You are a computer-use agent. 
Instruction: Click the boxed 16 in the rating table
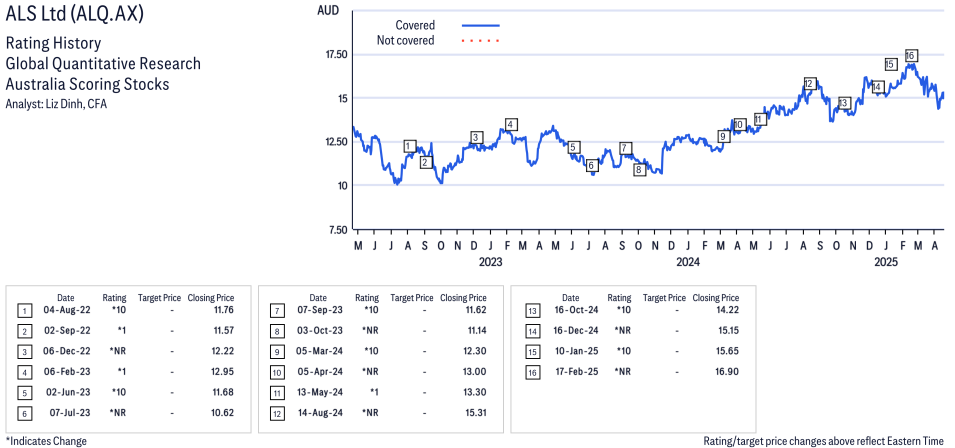(x=531, y=373)
